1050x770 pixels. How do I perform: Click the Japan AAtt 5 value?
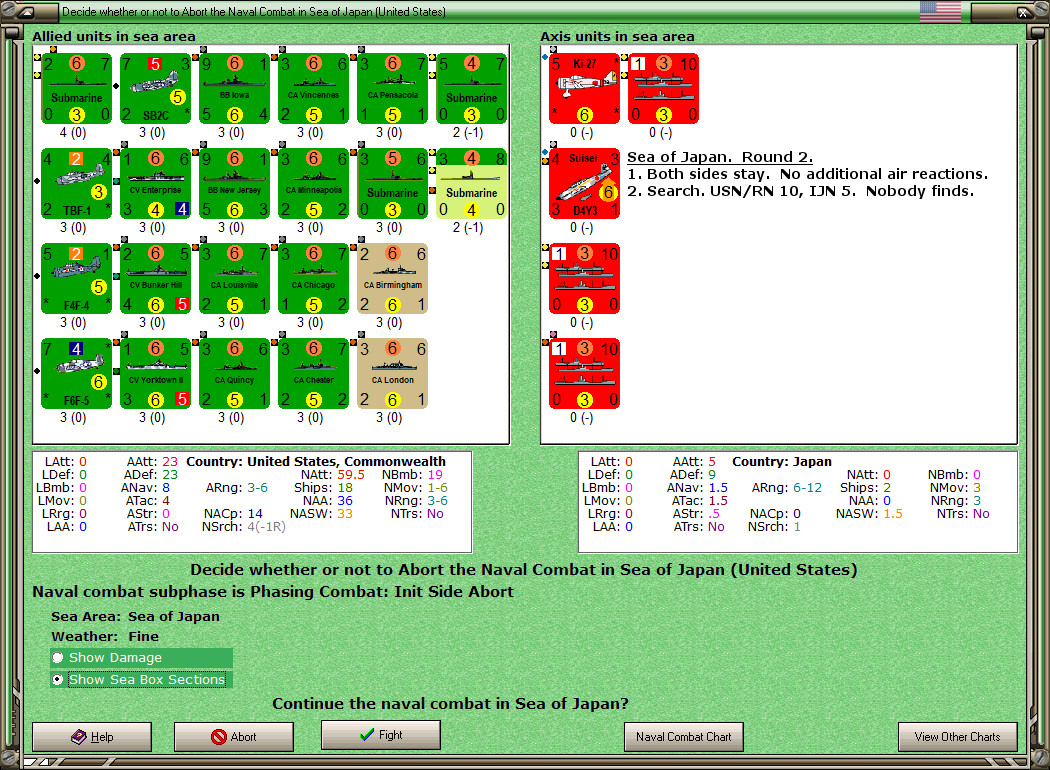[x=712, y=461]
